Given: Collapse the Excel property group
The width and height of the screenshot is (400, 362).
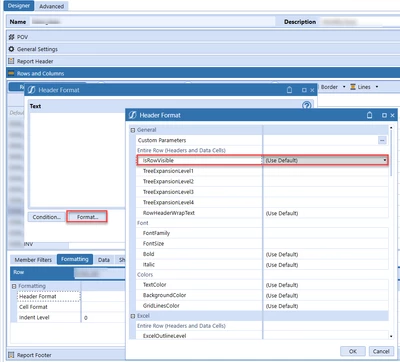Looking at the screenshot, I should click(x=133, y=316).
